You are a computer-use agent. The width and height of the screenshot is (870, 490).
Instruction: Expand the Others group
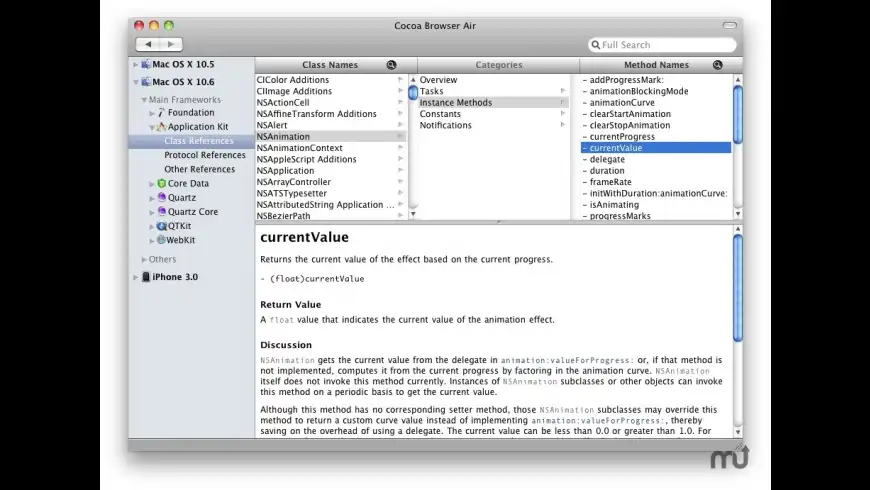[144, 259]
